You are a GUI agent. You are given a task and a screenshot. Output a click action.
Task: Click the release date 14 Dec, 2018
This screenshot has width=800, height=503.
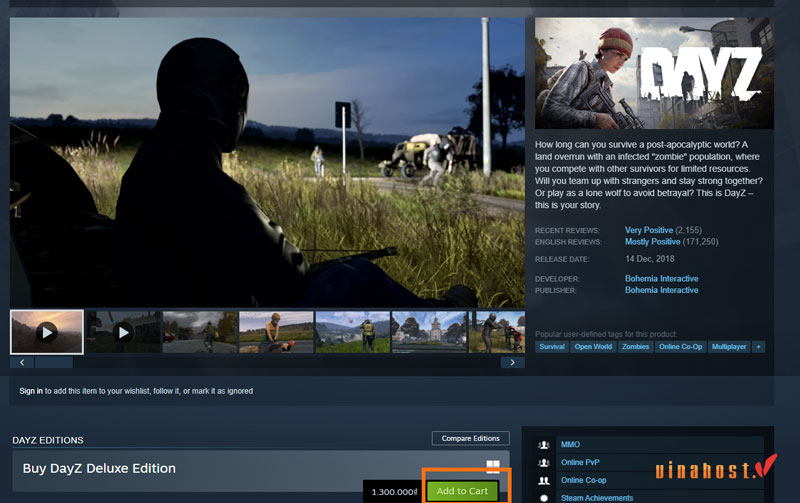[x=649, y=259]
